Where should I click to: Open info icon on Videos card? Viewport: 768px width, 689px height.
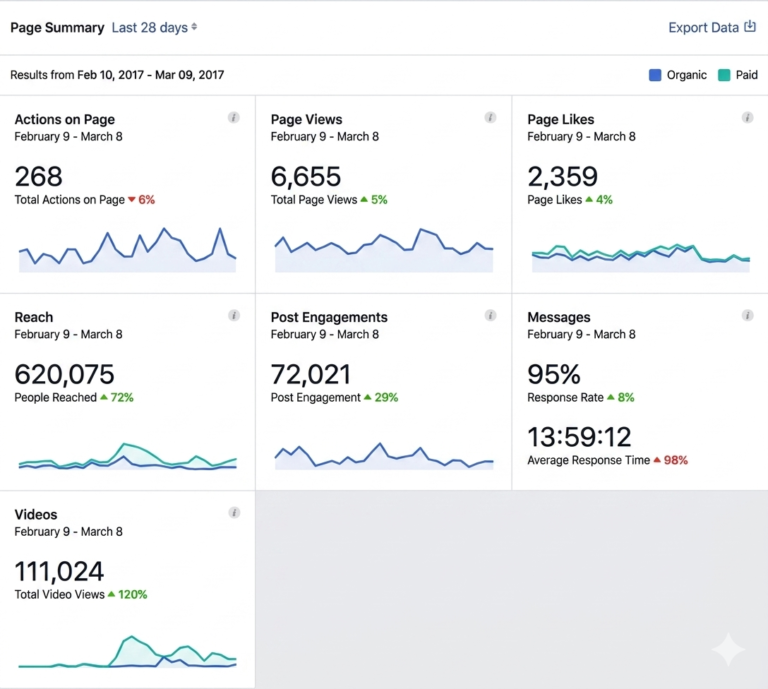(x=234, y=513)
